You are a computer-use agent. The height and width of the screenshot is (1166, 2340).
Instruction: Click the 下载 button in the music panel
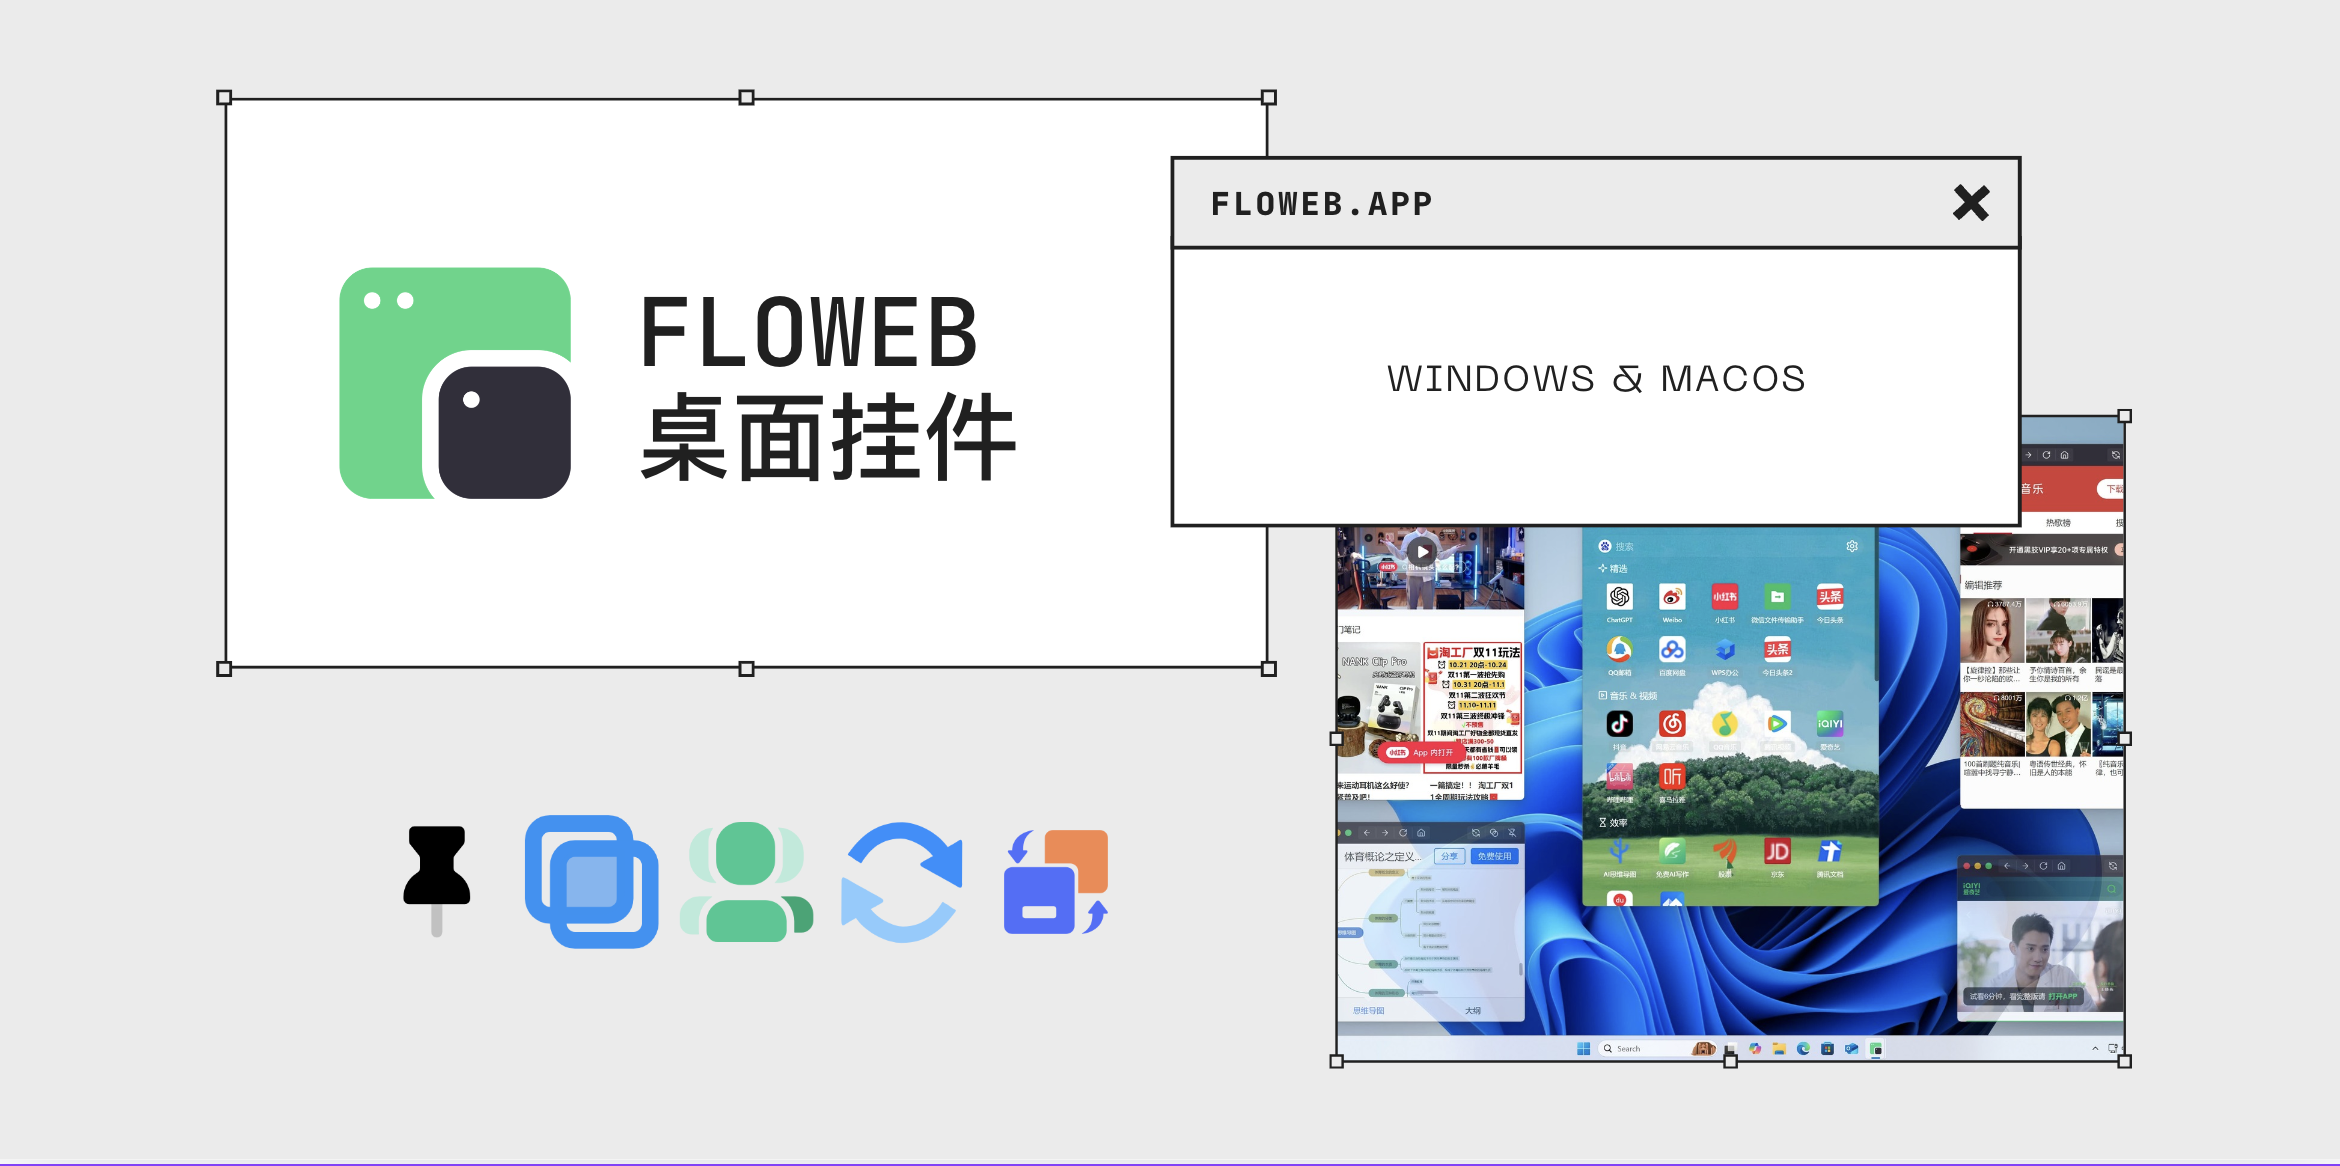2114,488
